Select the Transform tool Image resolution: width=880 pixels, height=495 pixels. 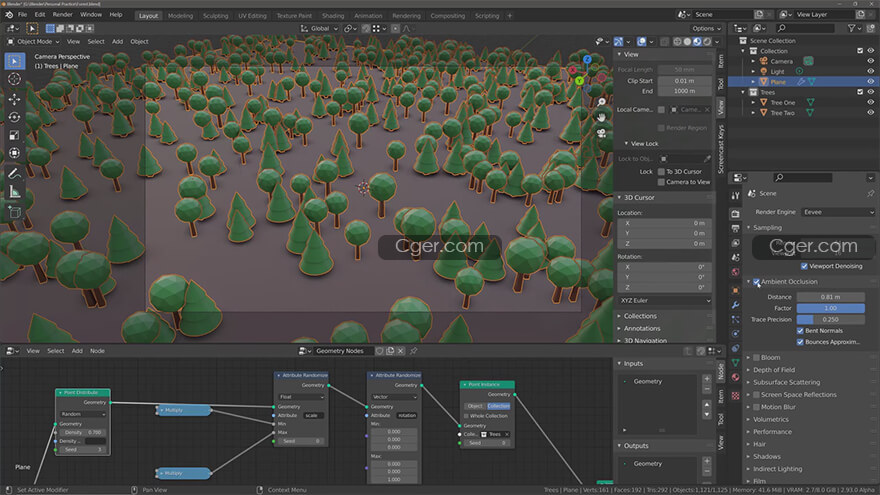[15, 153]
